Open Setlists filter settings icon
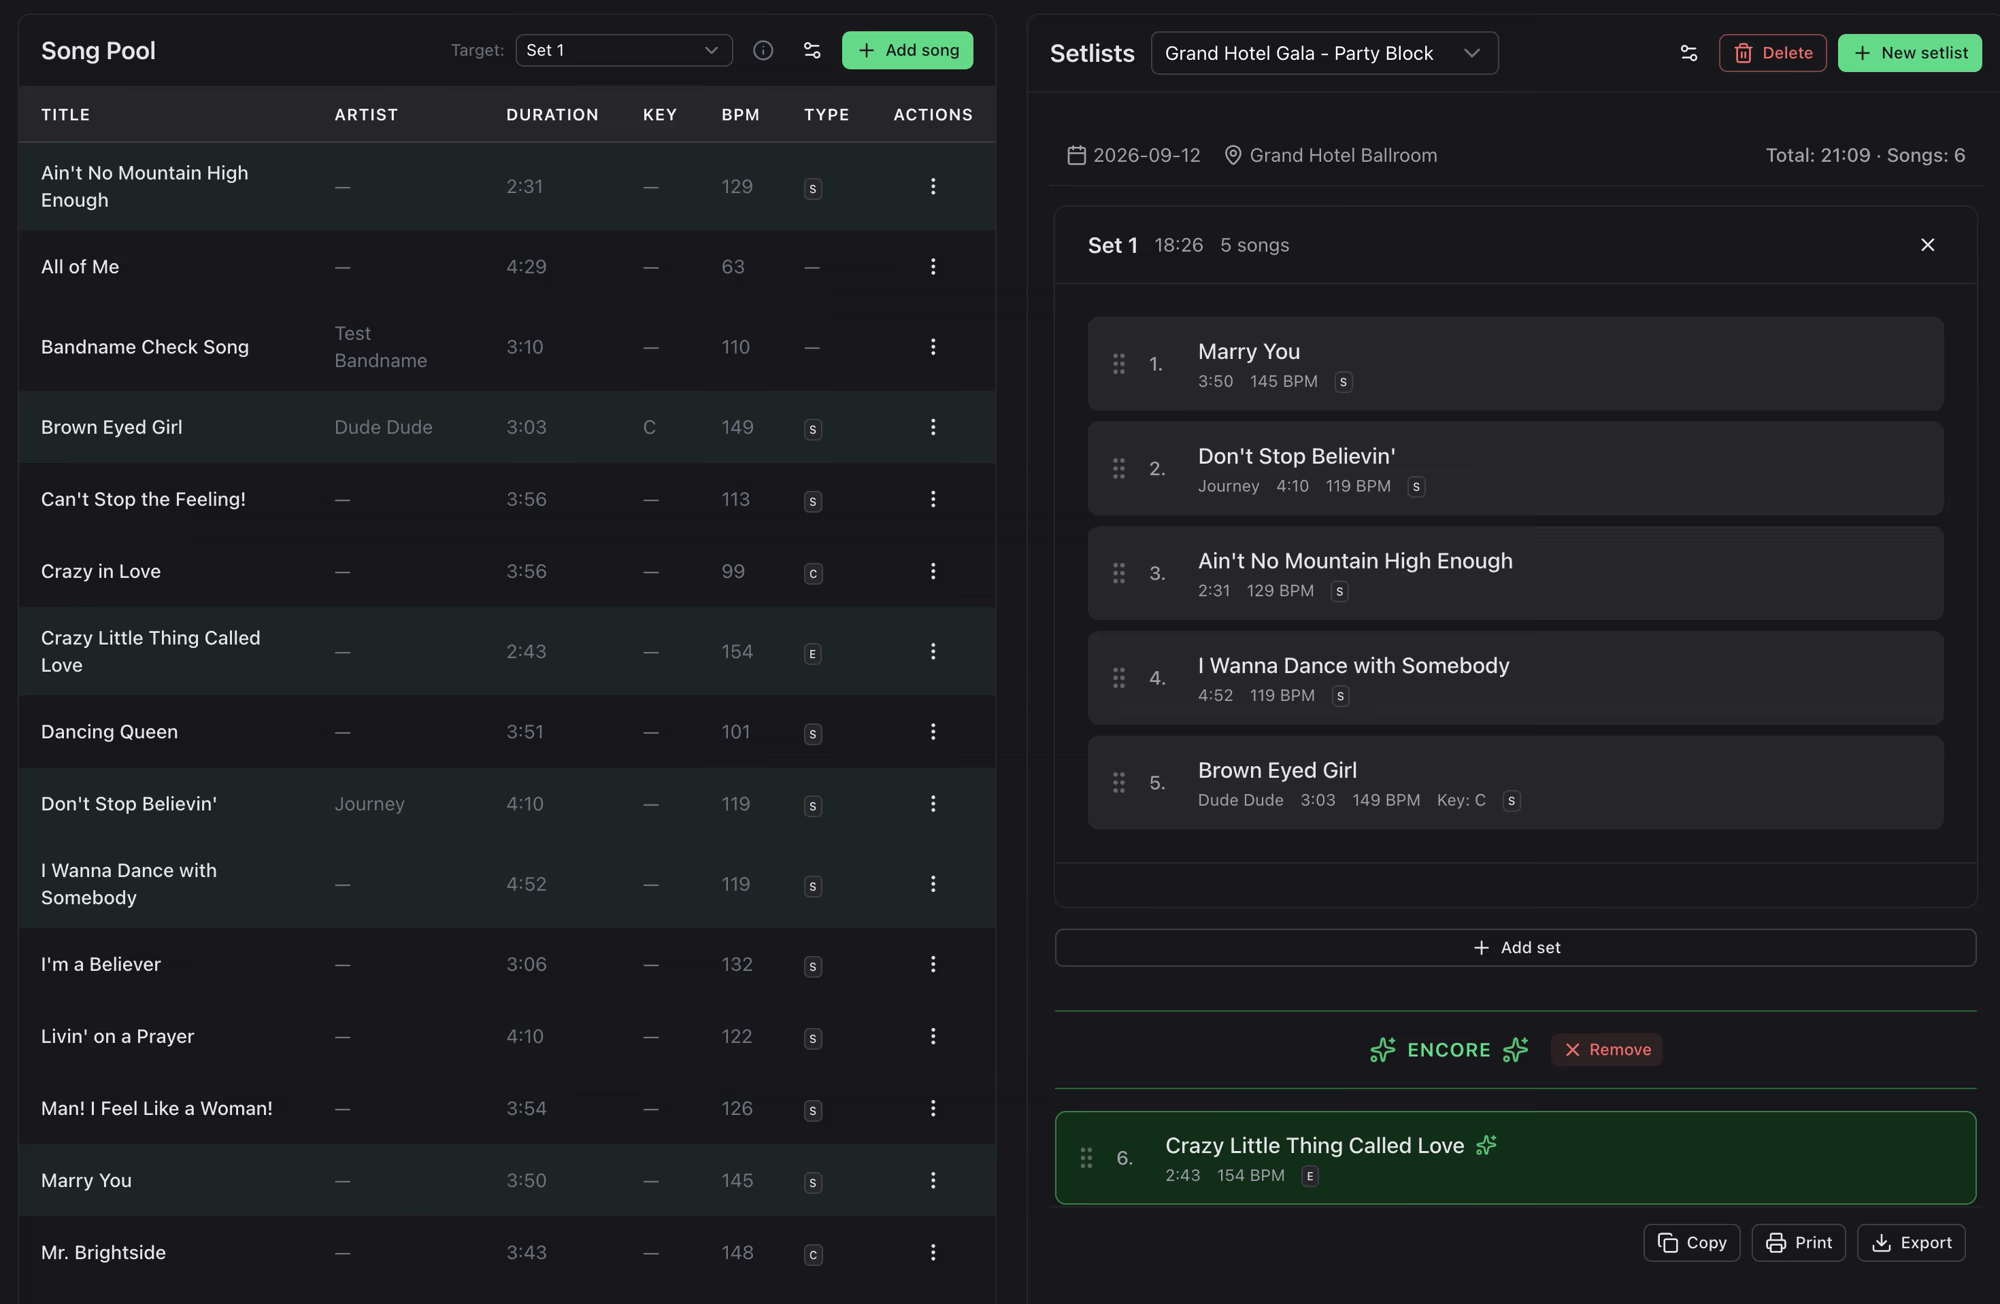Viewport: 2000px width, 1304px height. pyautogui.click(x=1689, y=53)
